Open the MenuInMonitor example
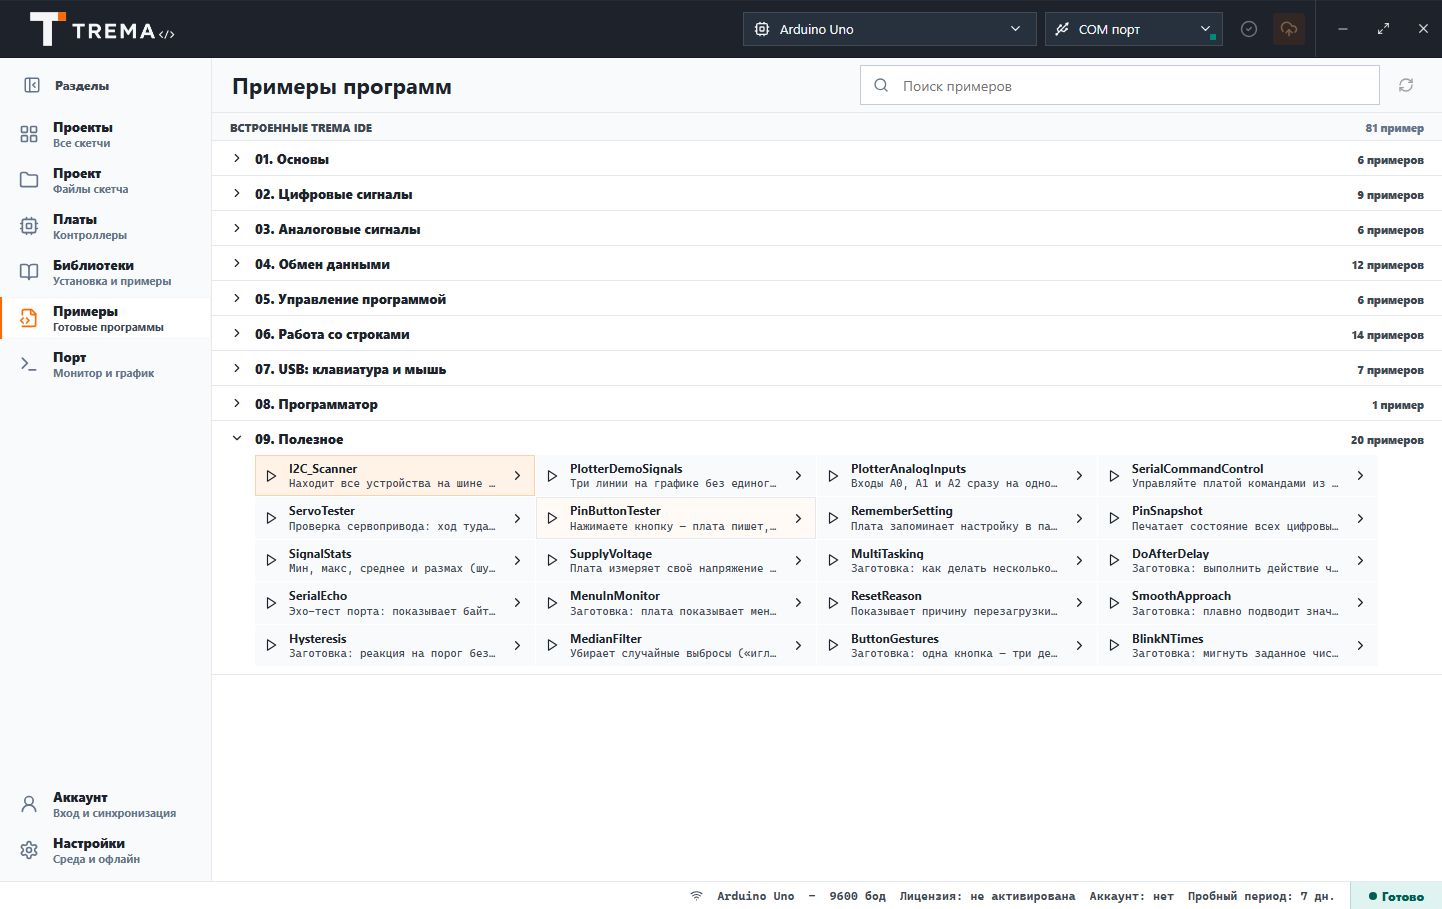 click(676, 603)
